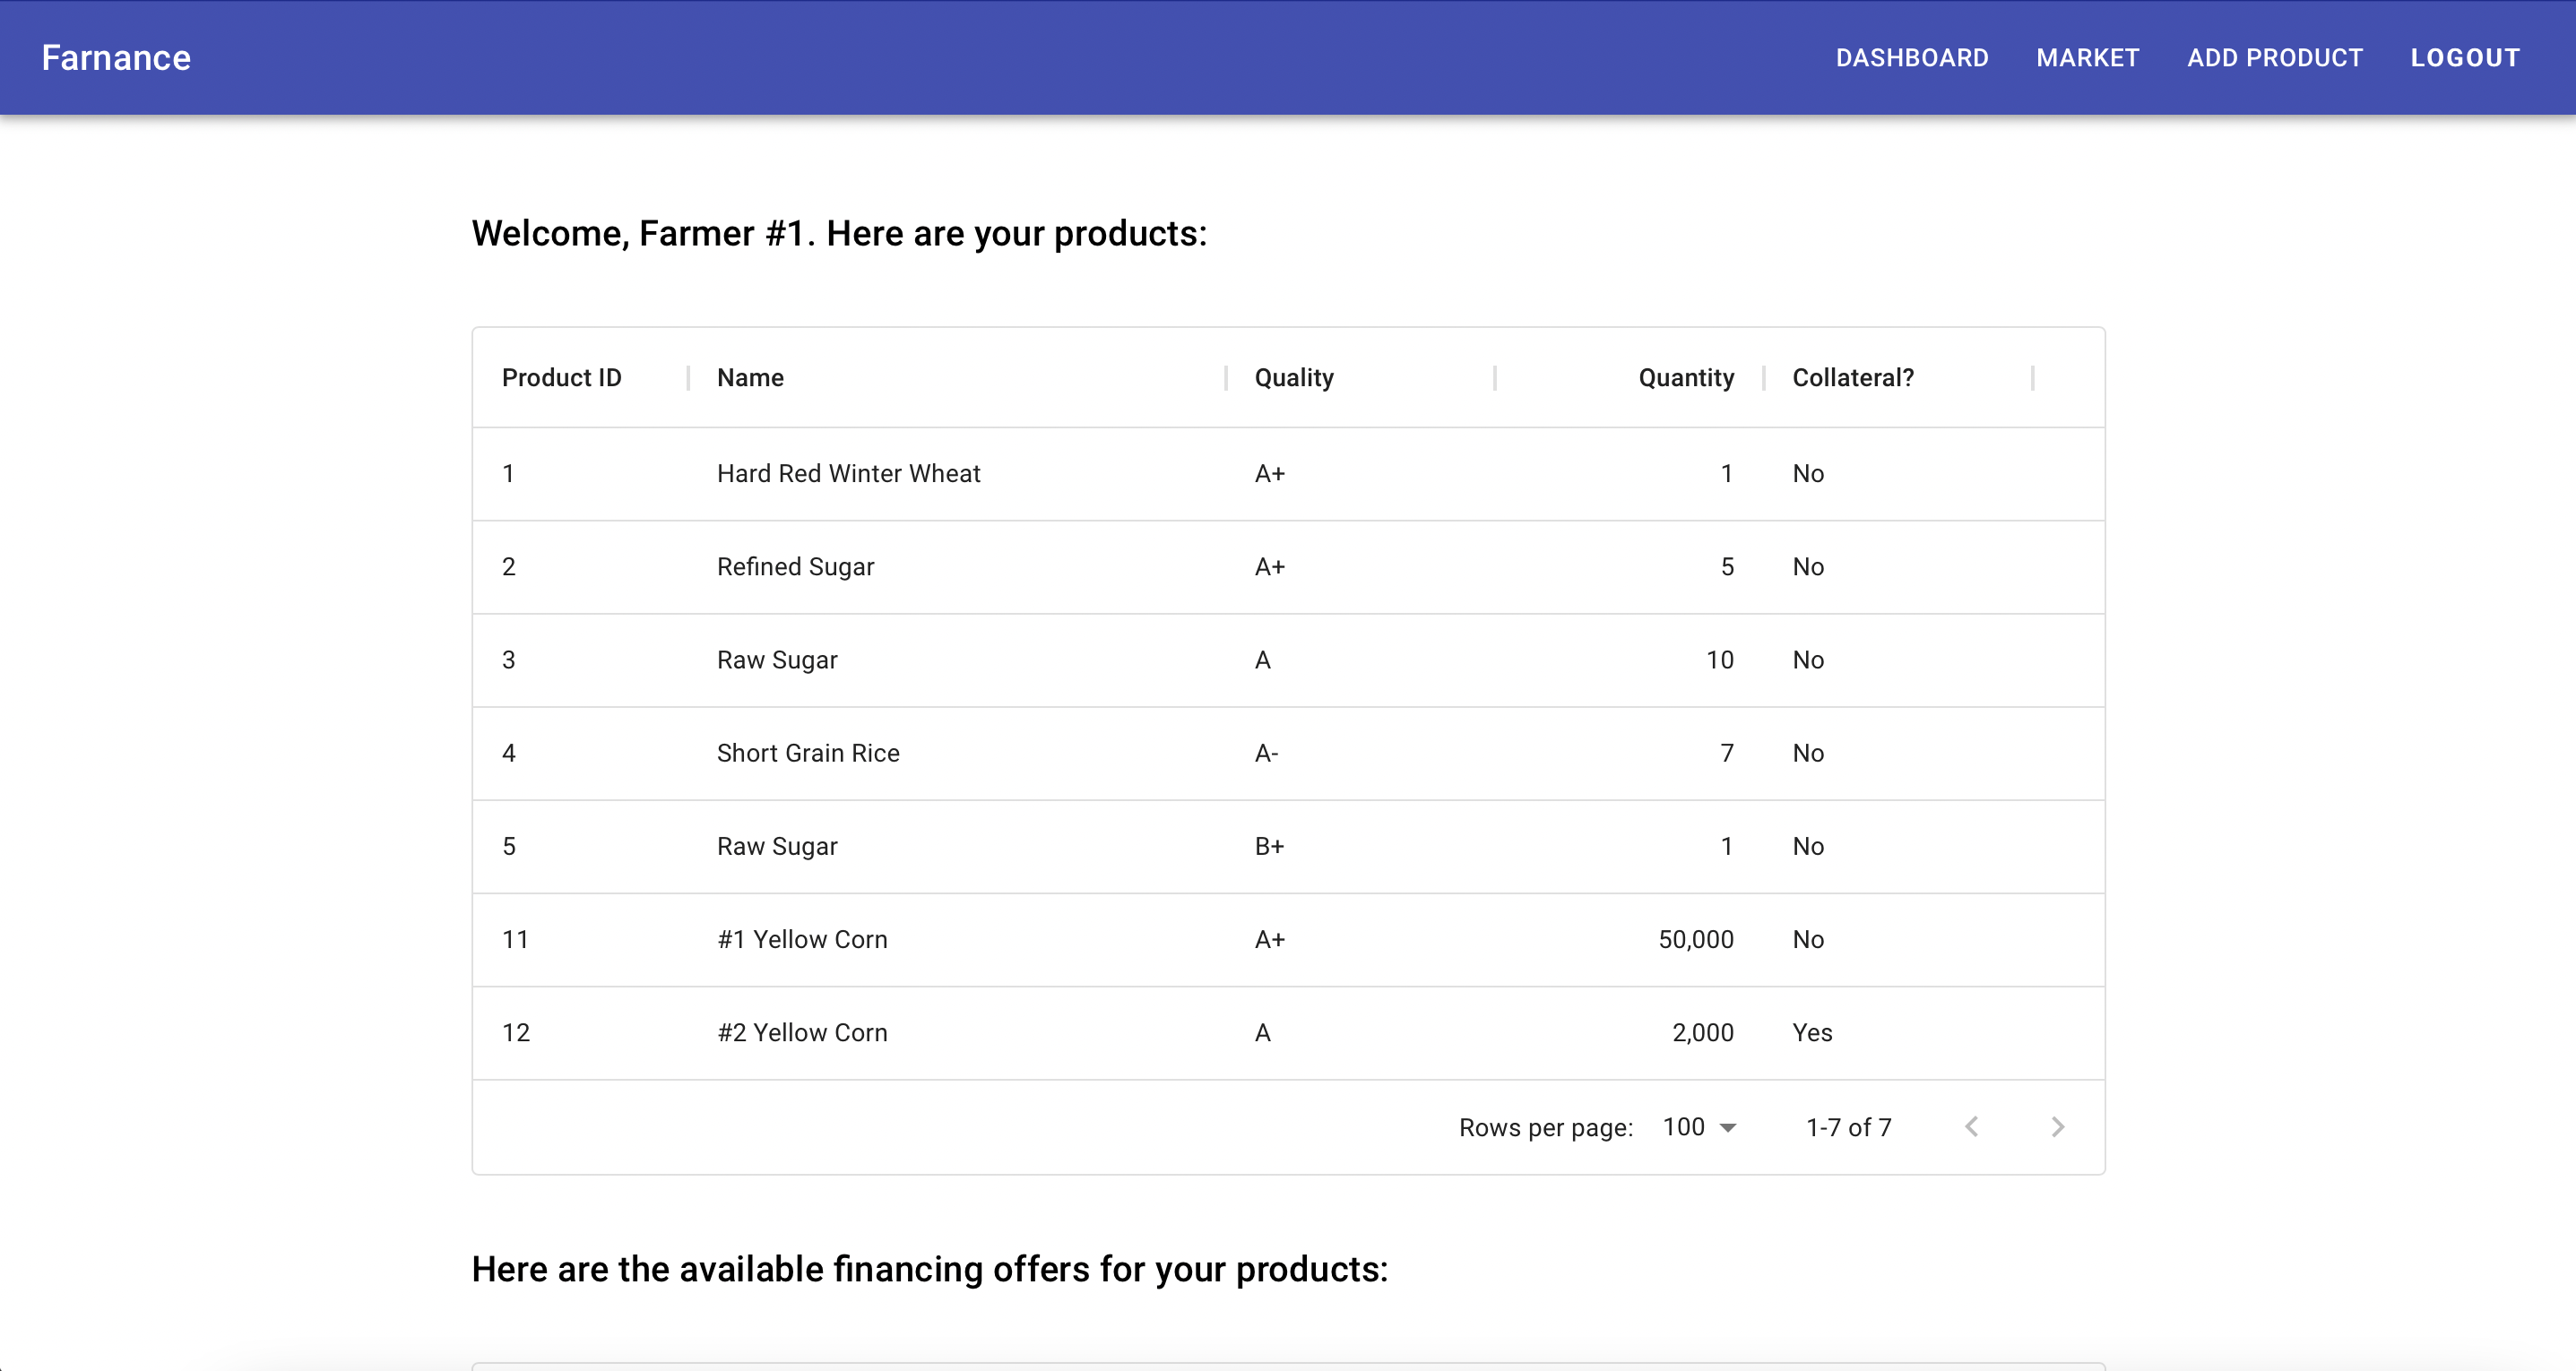Open the Dashboard nav item
This screenshot has height=1371, width=2576.
1911,58
